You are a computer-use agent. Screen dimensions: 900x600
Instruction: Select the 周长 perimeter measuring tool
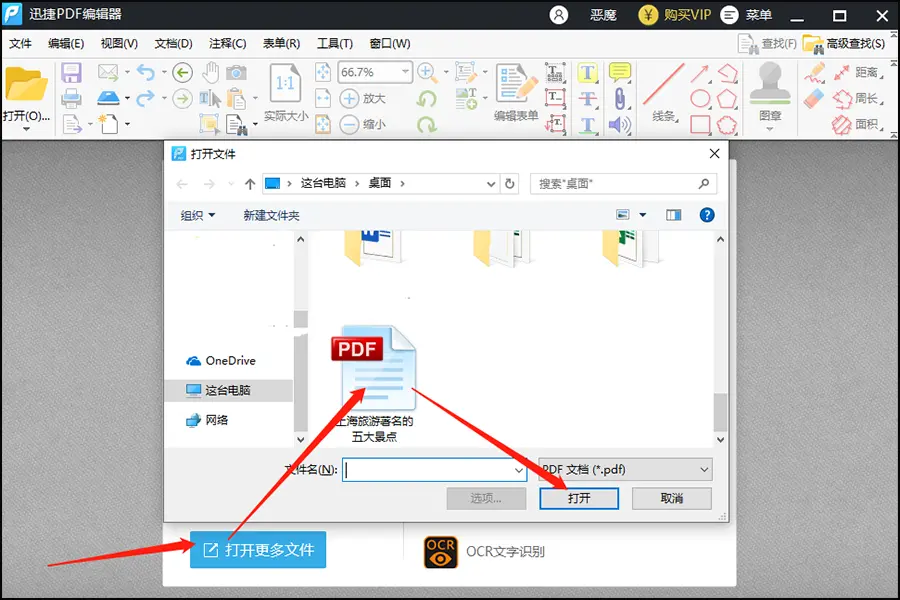tap(859, 98)
